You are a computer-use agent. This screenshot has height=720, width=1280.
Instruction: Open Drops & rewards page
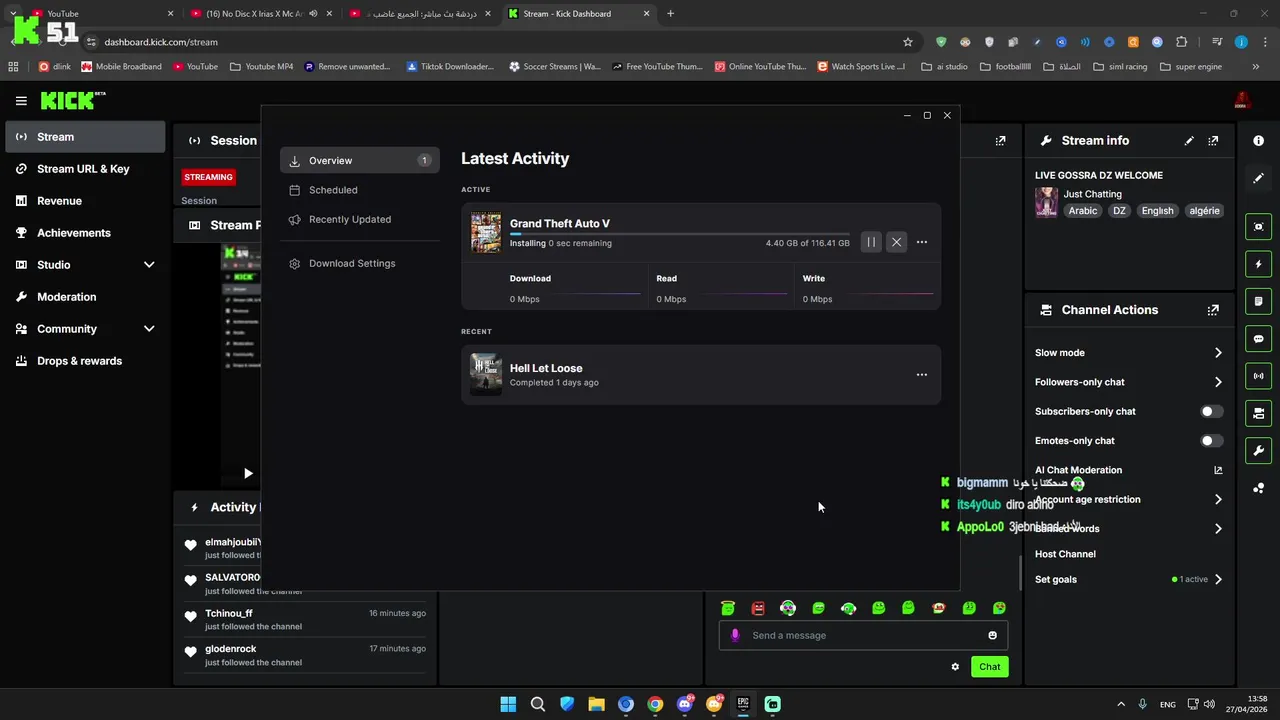85,361
